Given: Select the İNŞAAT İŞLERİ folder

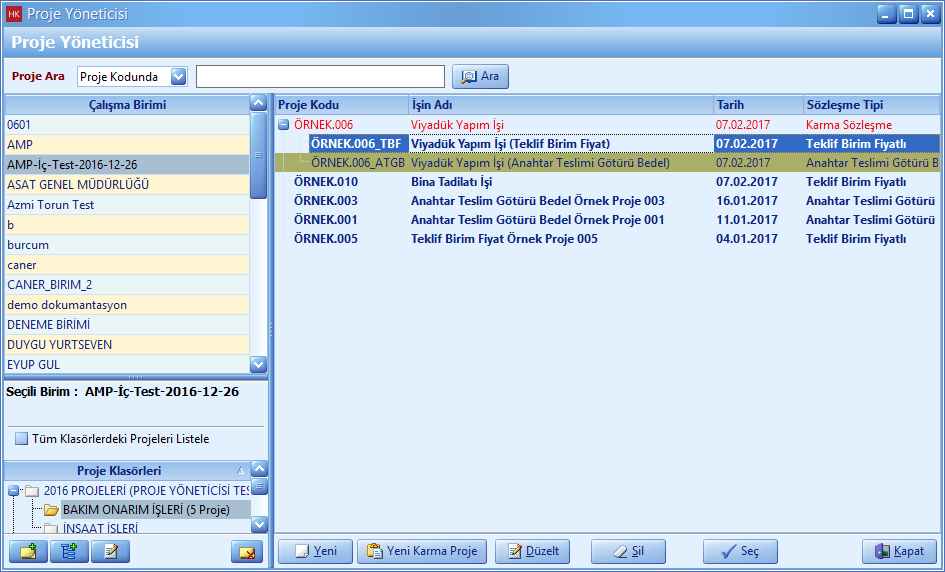Looking at the screenshot, I should click(100, 527).
